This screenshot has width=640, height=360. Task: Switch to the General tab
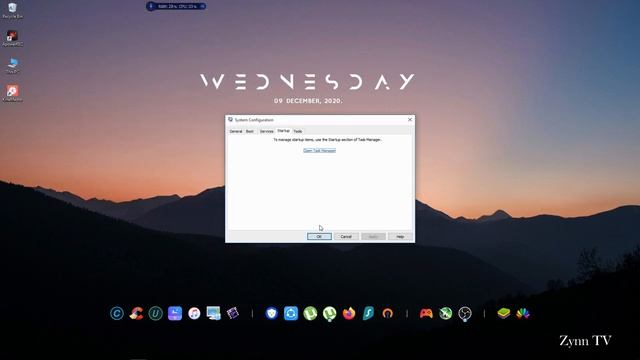pyautogui.click(x=236, y=131)
